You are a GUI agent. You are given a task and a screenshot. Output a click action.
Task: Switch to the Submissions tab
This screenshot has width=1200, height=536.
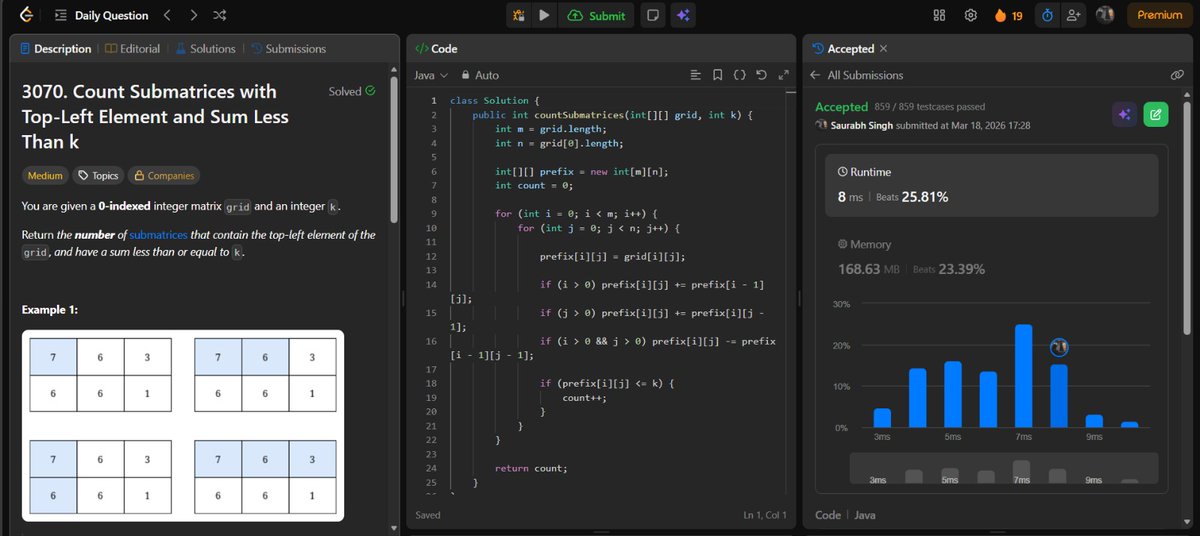[x=289, y=48]
